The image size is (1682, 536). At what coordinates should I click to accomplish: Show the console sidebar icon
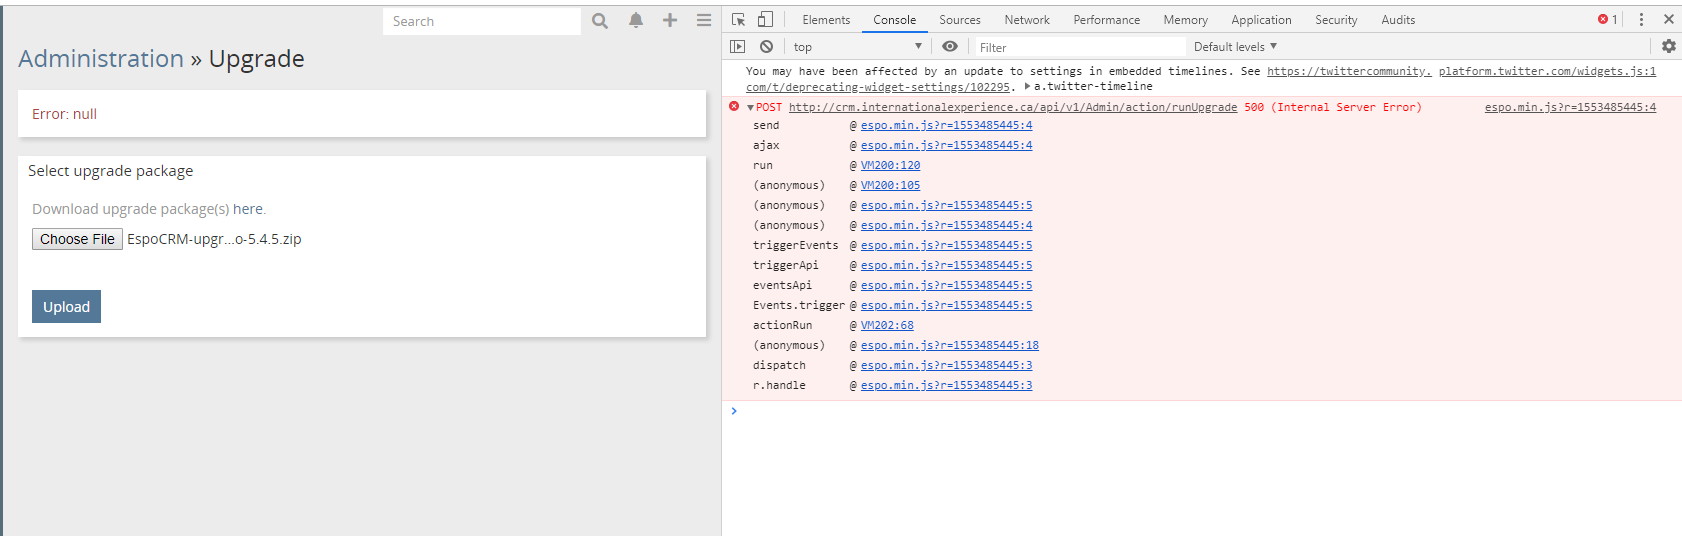pos(738,46)
